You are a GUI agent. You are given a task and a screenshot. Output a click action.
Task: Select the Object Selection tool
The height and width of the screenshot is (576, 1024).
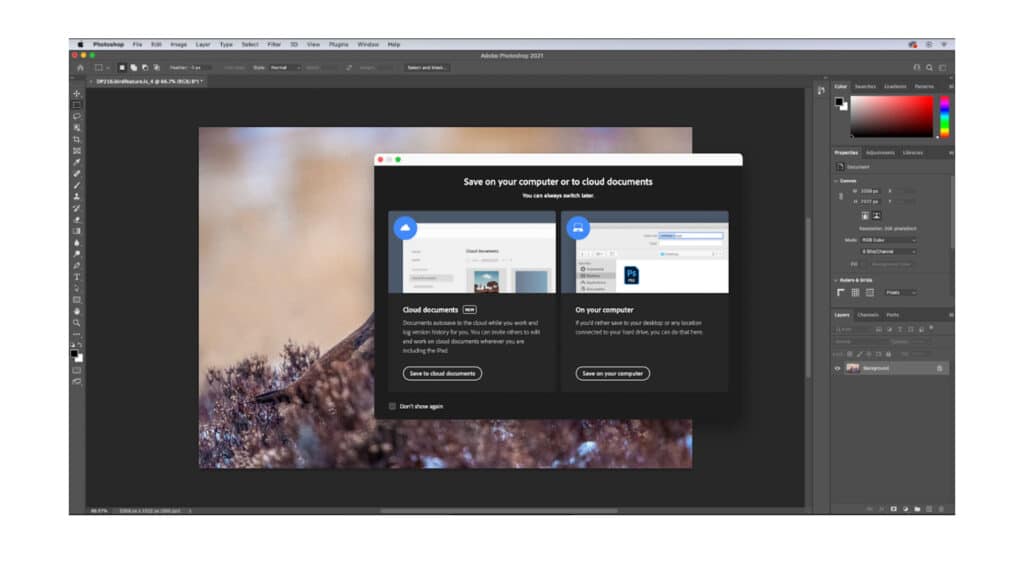[x=77, y=128]
